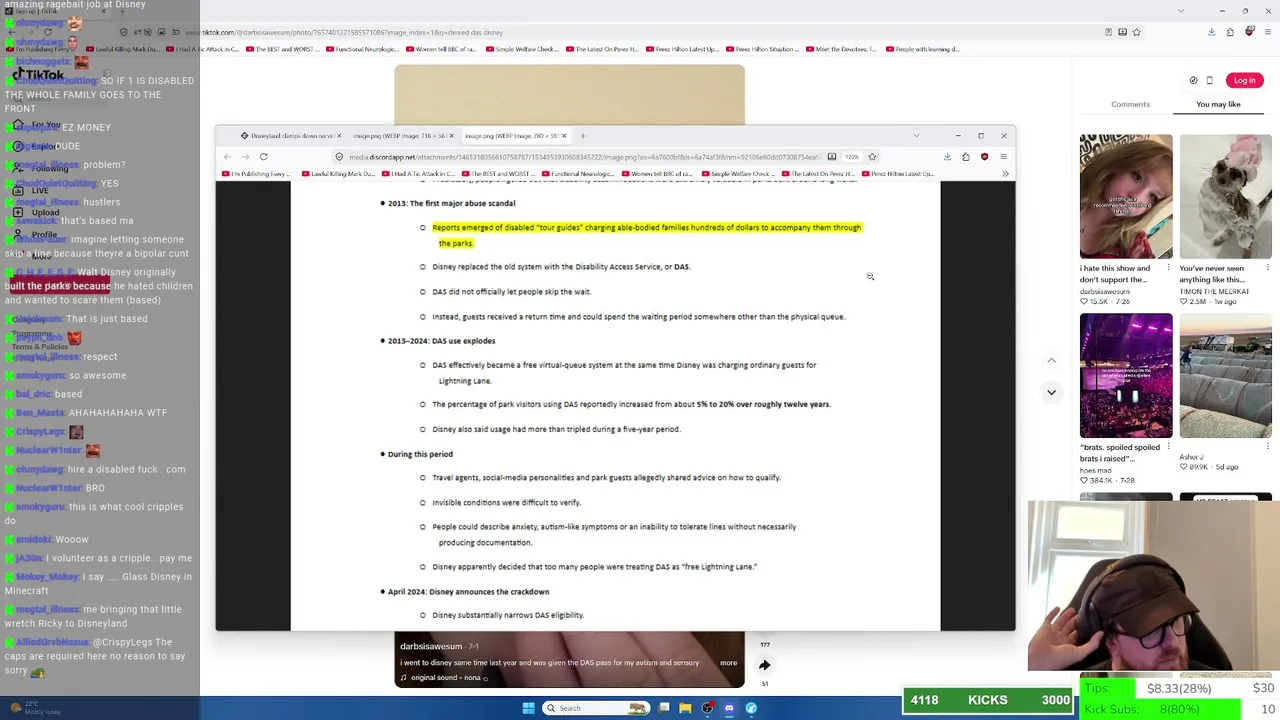This screenshot has height=720, width=1280.
Task: Click the 'original sound - nona' link
Action: pyautogui.click(x=446, y=678)
